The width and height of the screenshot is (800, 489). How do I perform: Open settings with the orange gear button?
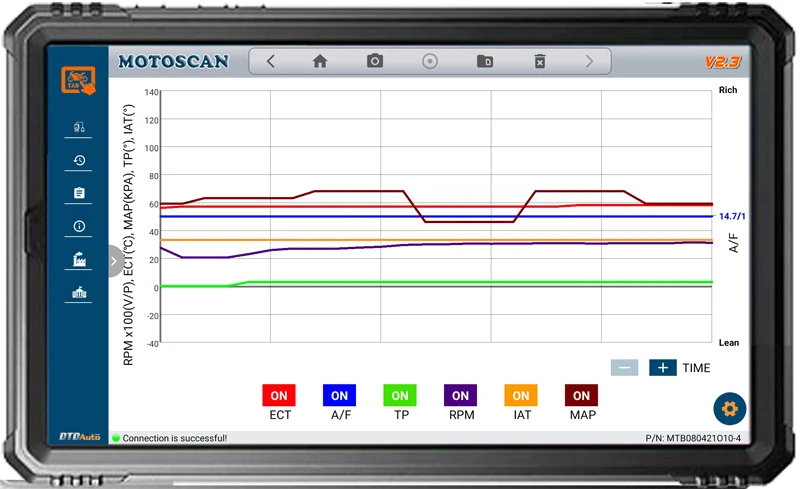(x=730, y=409)
